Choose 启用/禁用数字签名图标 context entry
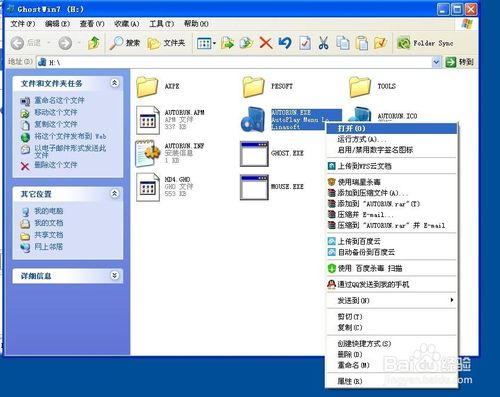The height and width of the screenshot is (397, 500). 391,150
